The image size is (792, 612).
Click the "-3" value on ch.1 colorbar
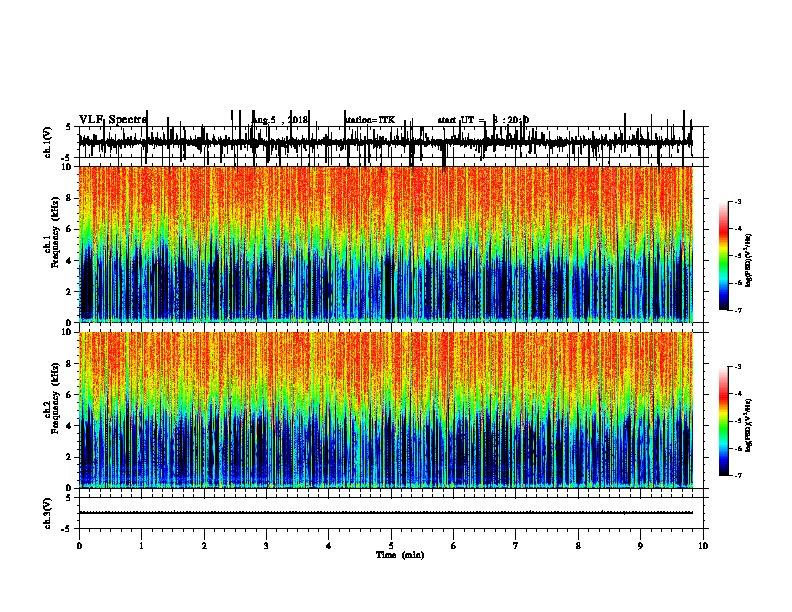738,201
